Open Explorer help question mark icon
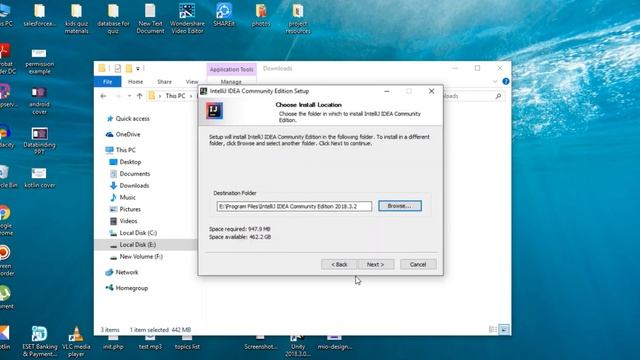 click(x=506, y=81)
